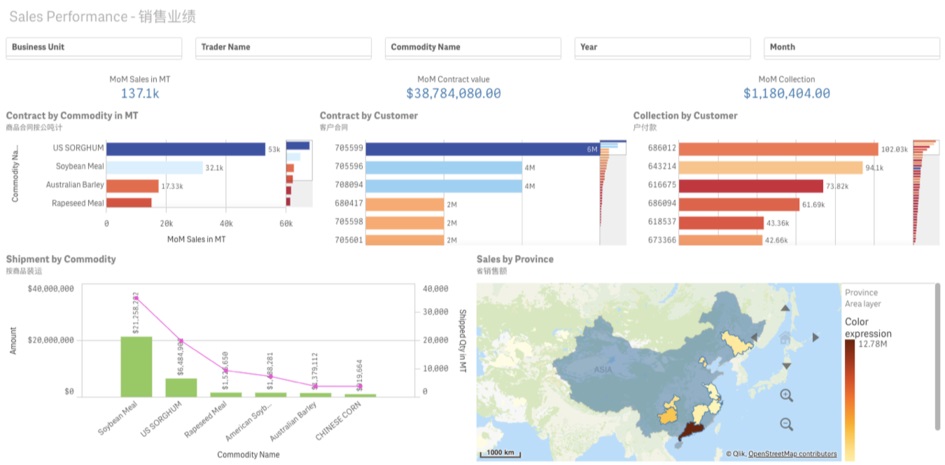Pan the province map left
Viewport: 945px width, 465px height.
tap(757, 338)
